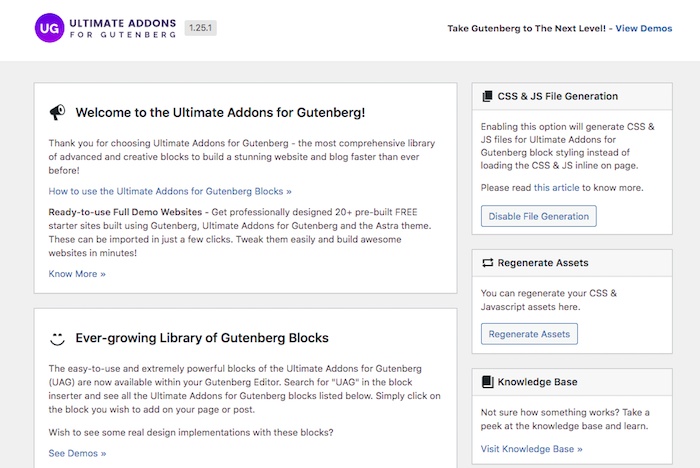This screenshot has height=468, width=700.
Task: Open the See Demos link
Action: (x=77, y=453)
